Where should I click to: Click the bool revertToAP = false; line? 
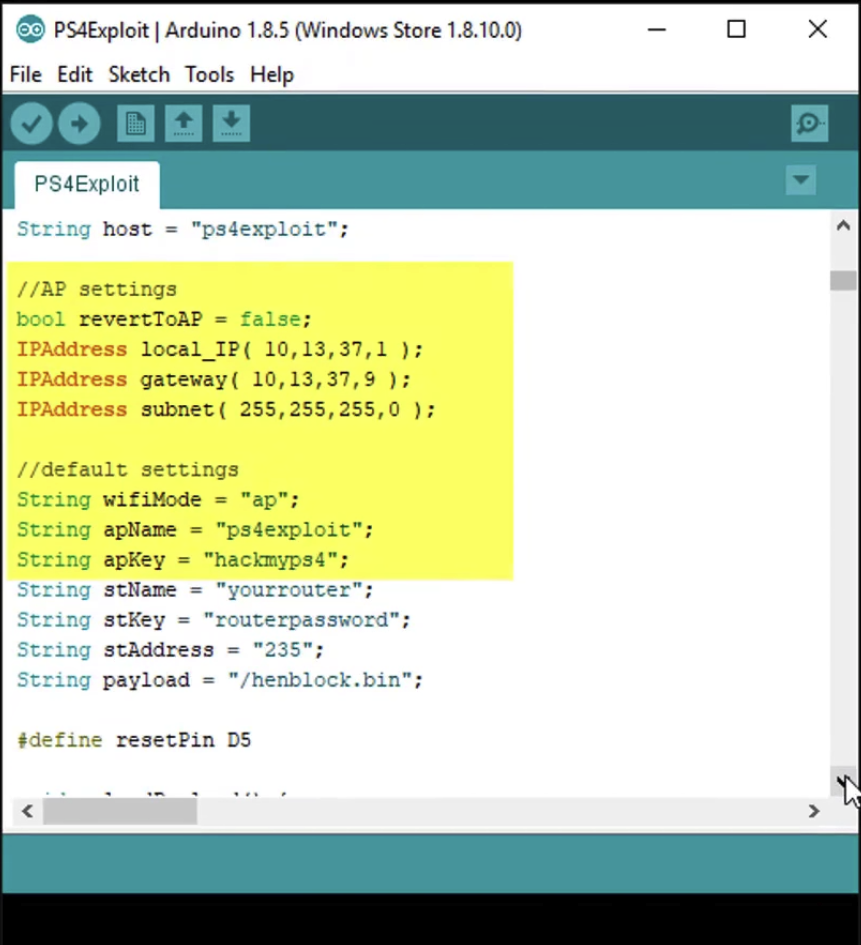(164, 319)
